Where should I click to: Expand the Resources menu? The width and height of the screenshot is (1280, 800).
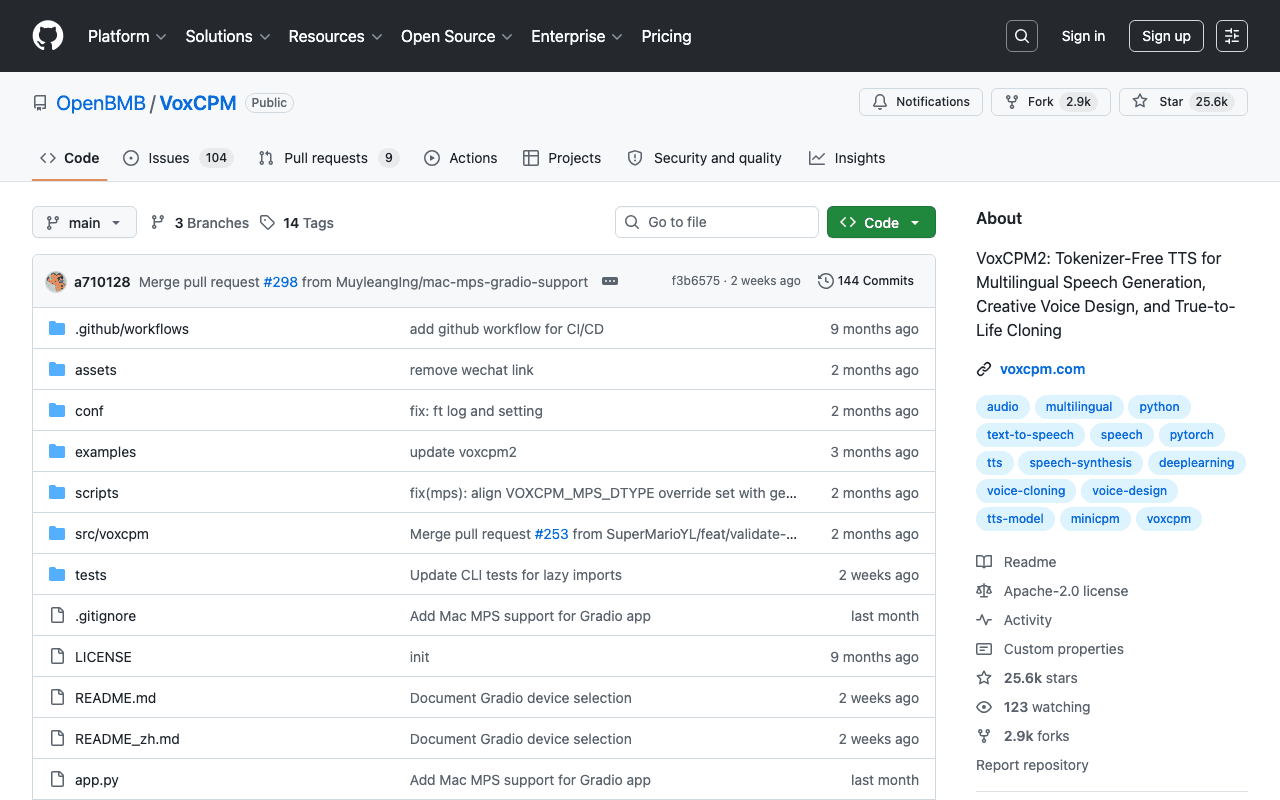pyautogui.click(x=335, y=36)
